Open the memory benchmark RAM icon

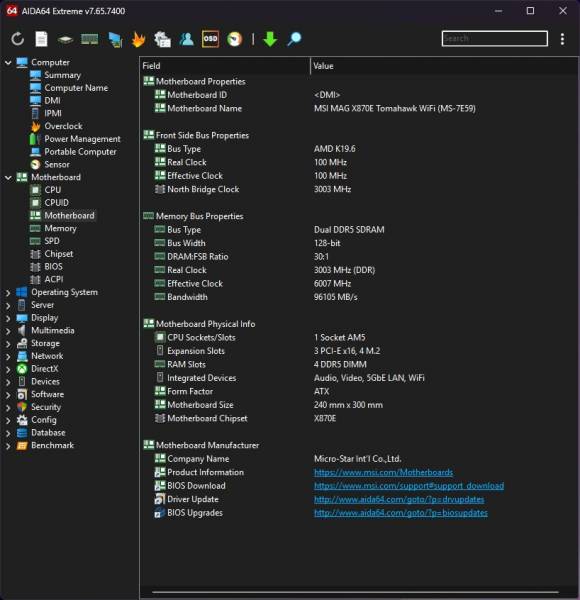90,39
